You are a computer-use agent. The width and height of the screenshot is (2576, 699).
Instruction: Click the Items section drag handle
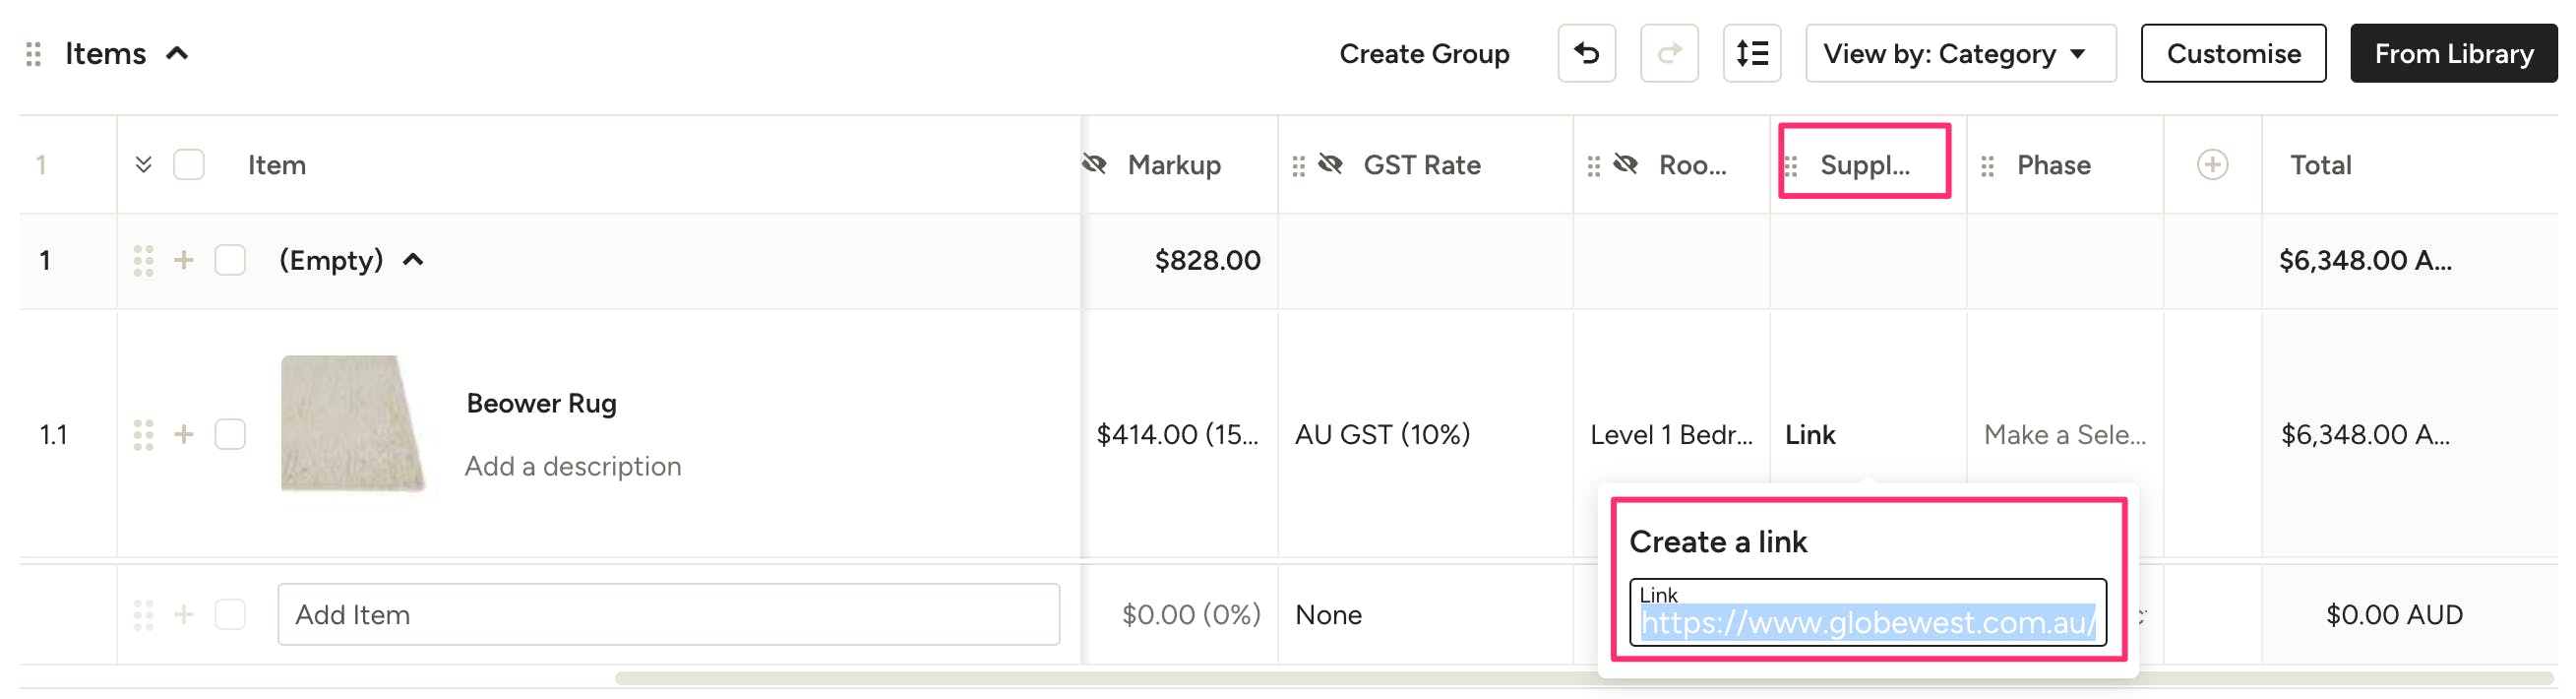click(x=33, y=54)
